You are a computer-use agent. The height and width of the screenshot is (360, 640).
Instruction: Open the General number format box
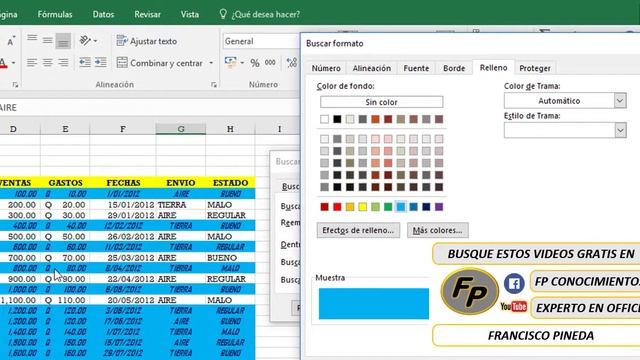click(261, 41)
